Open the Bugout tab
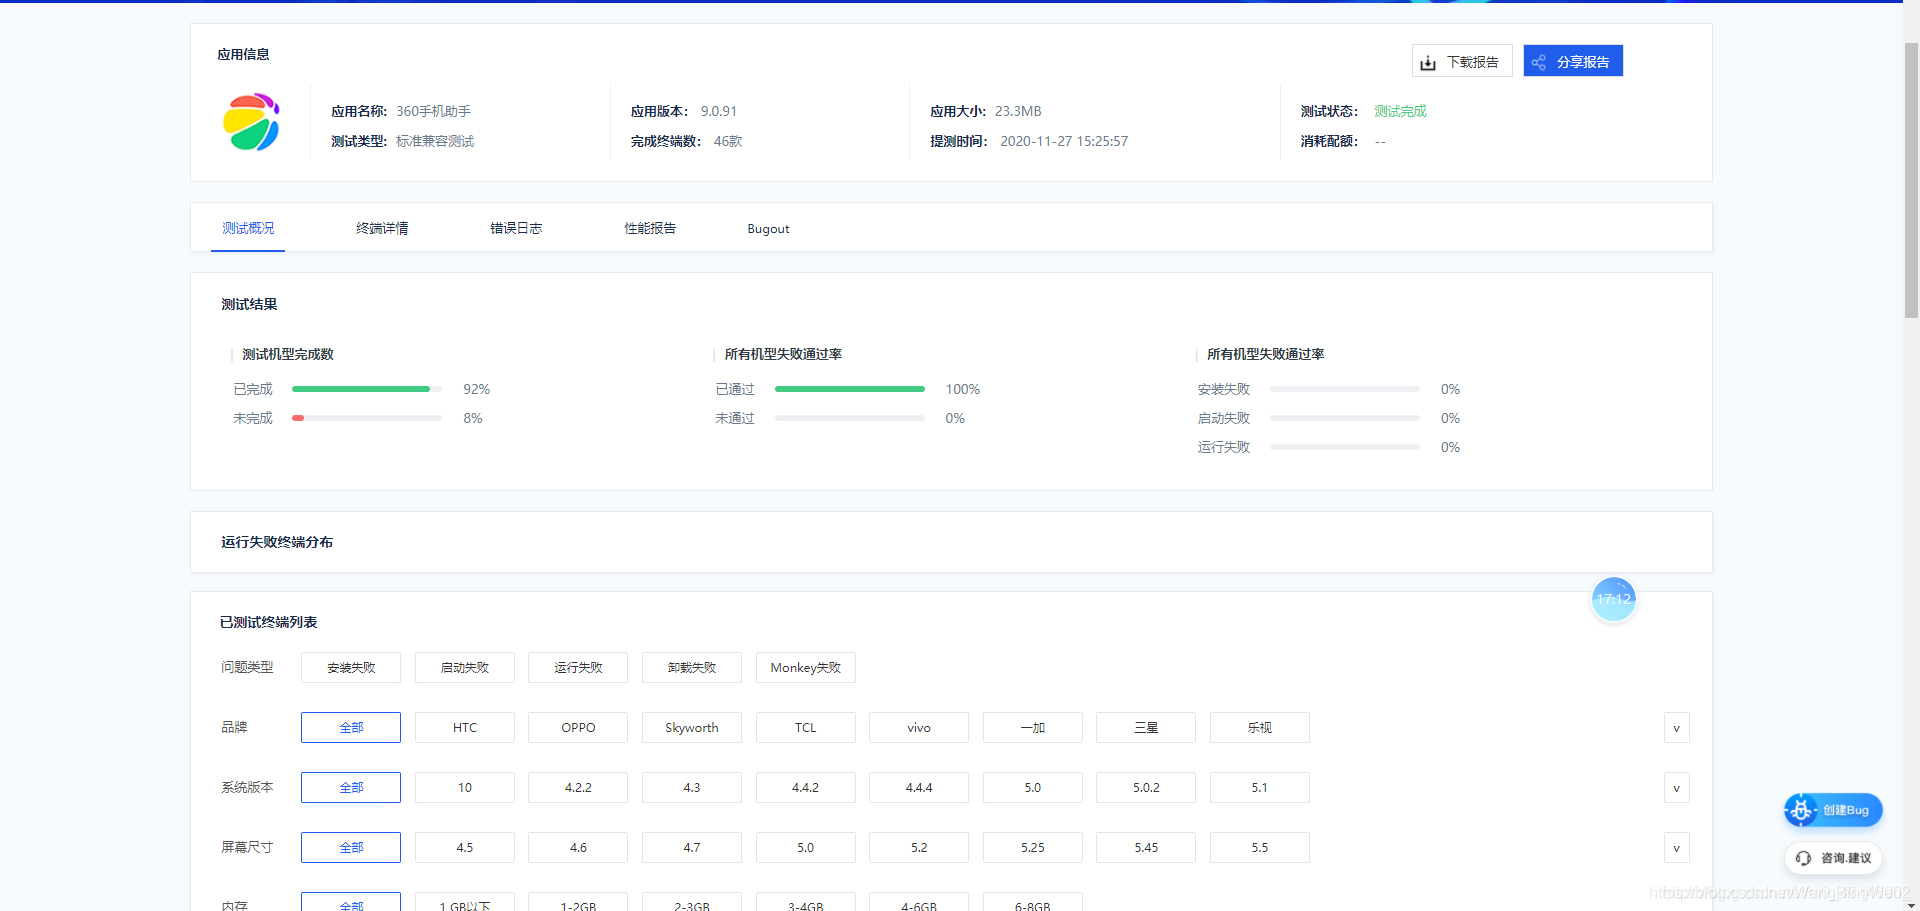 click(768, 229)
